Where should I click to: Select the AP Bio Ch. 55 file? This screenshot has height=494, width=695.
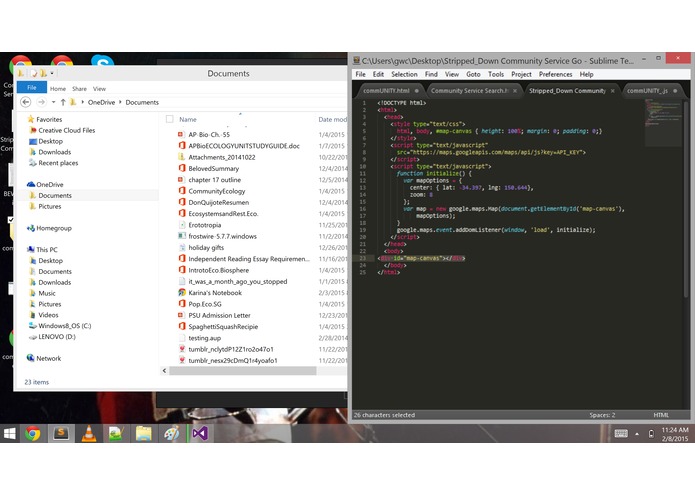coord(209,135)
